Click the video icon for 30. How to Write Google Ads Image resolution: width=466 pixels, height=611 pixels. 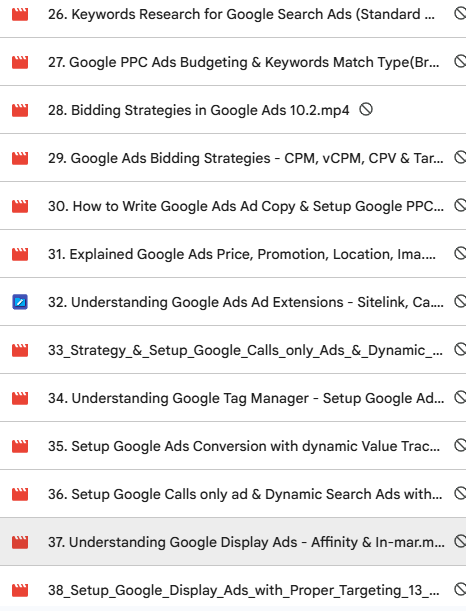click(x=20, y=206)
